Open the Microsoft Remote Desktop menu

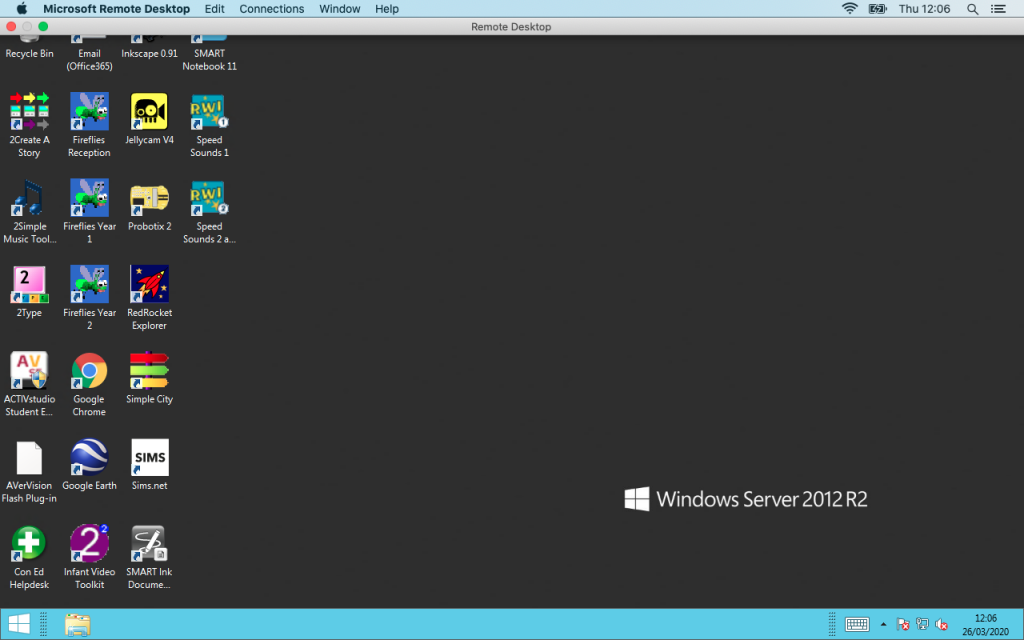(x=116, y=8)
